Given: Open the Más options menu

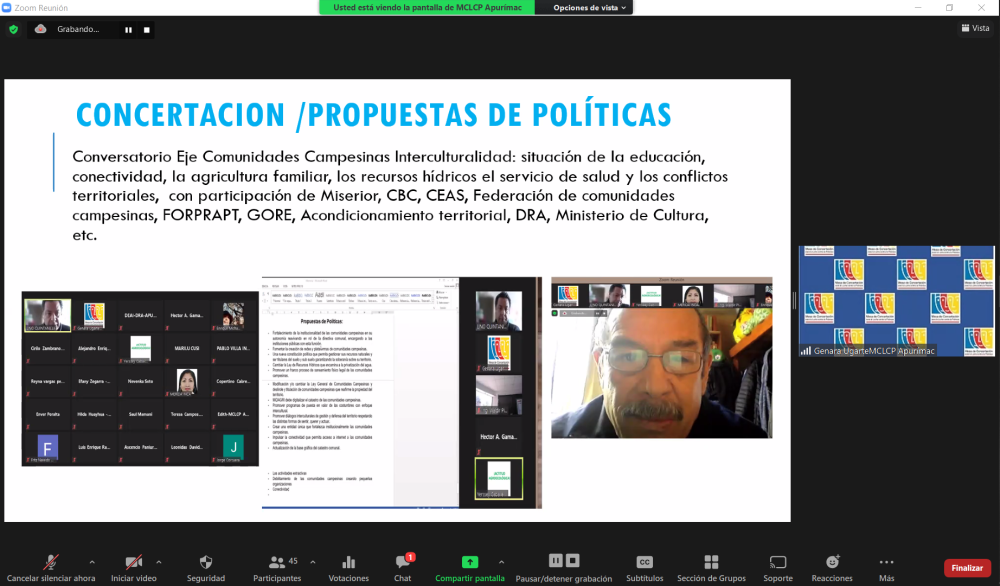Looking at the screenshot, I should [x=886, y=563].
